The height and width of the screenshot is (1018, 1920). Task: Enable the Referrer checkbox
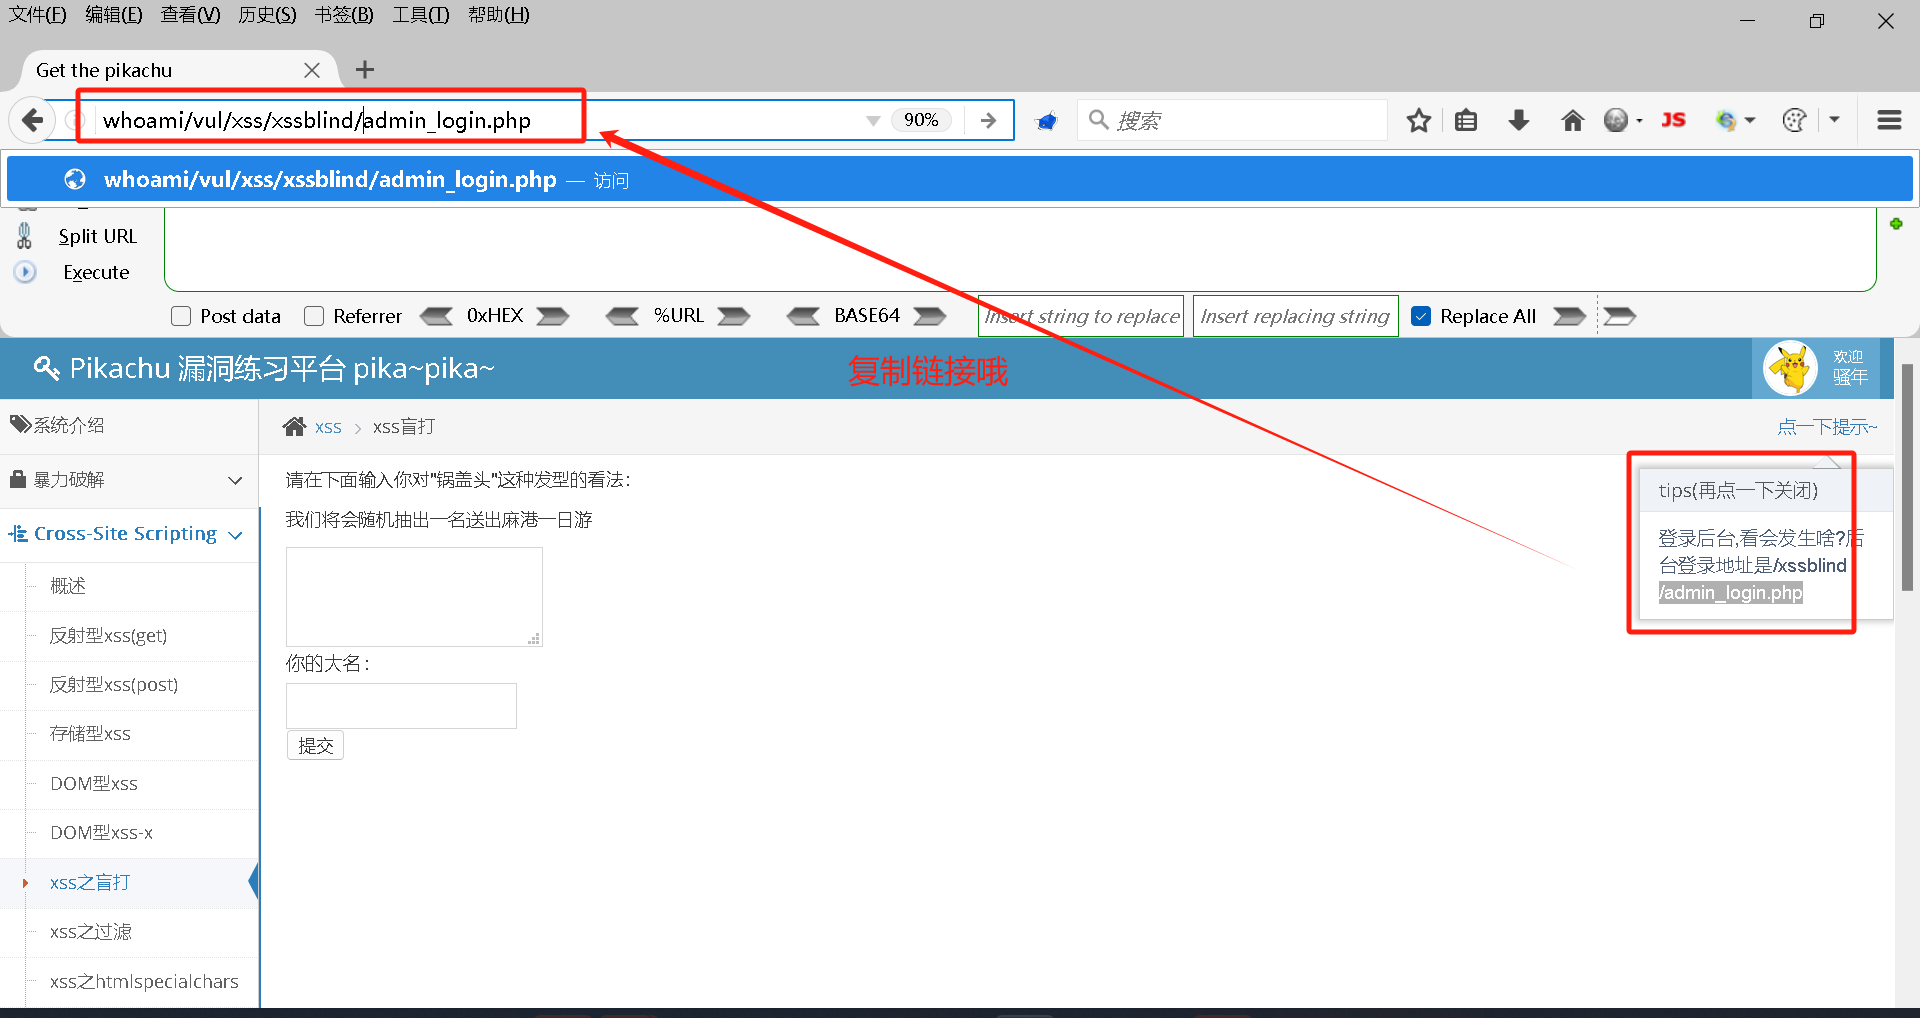tap(314, 316)
